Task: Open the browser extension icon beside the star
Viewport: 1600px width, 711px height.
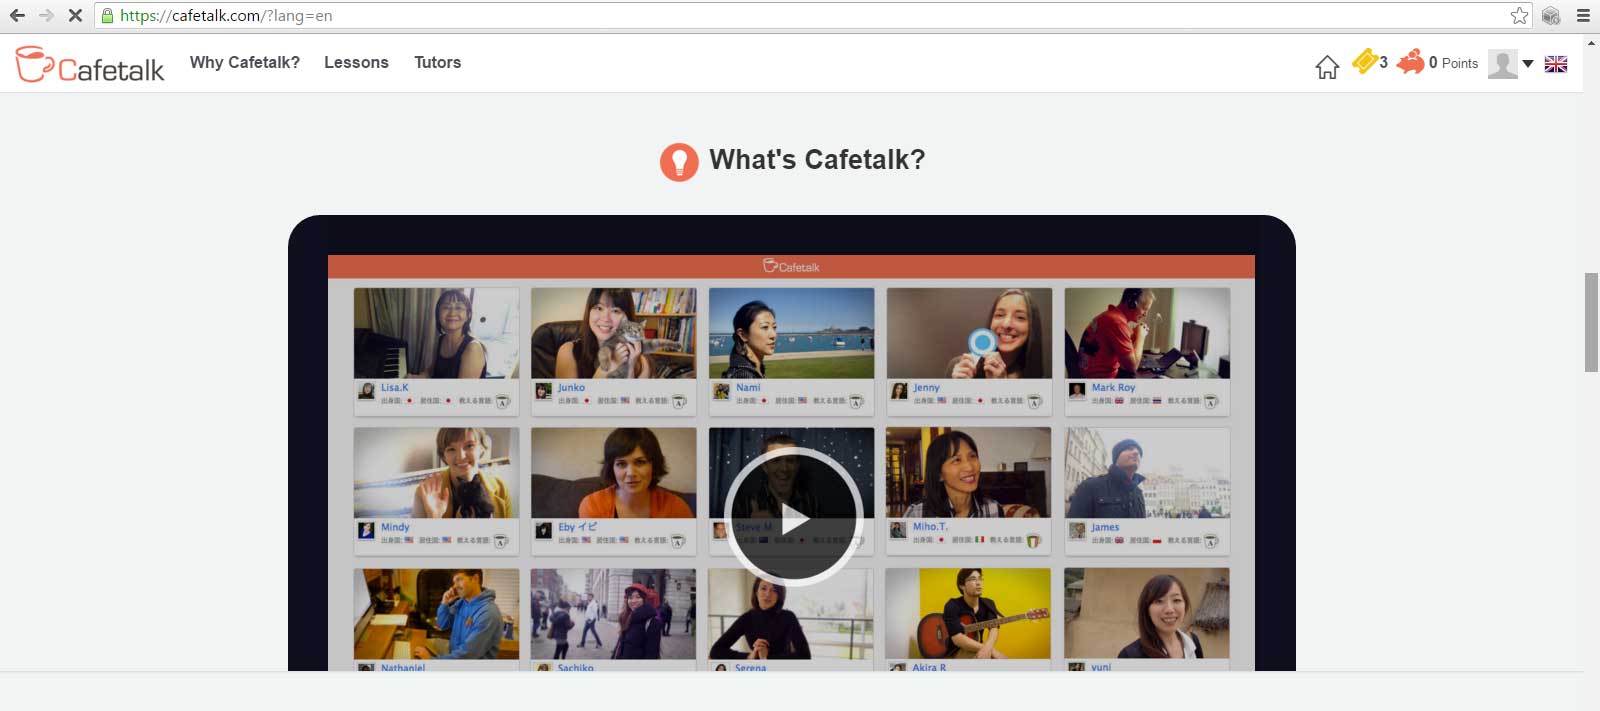Action: click(1551, 15)
